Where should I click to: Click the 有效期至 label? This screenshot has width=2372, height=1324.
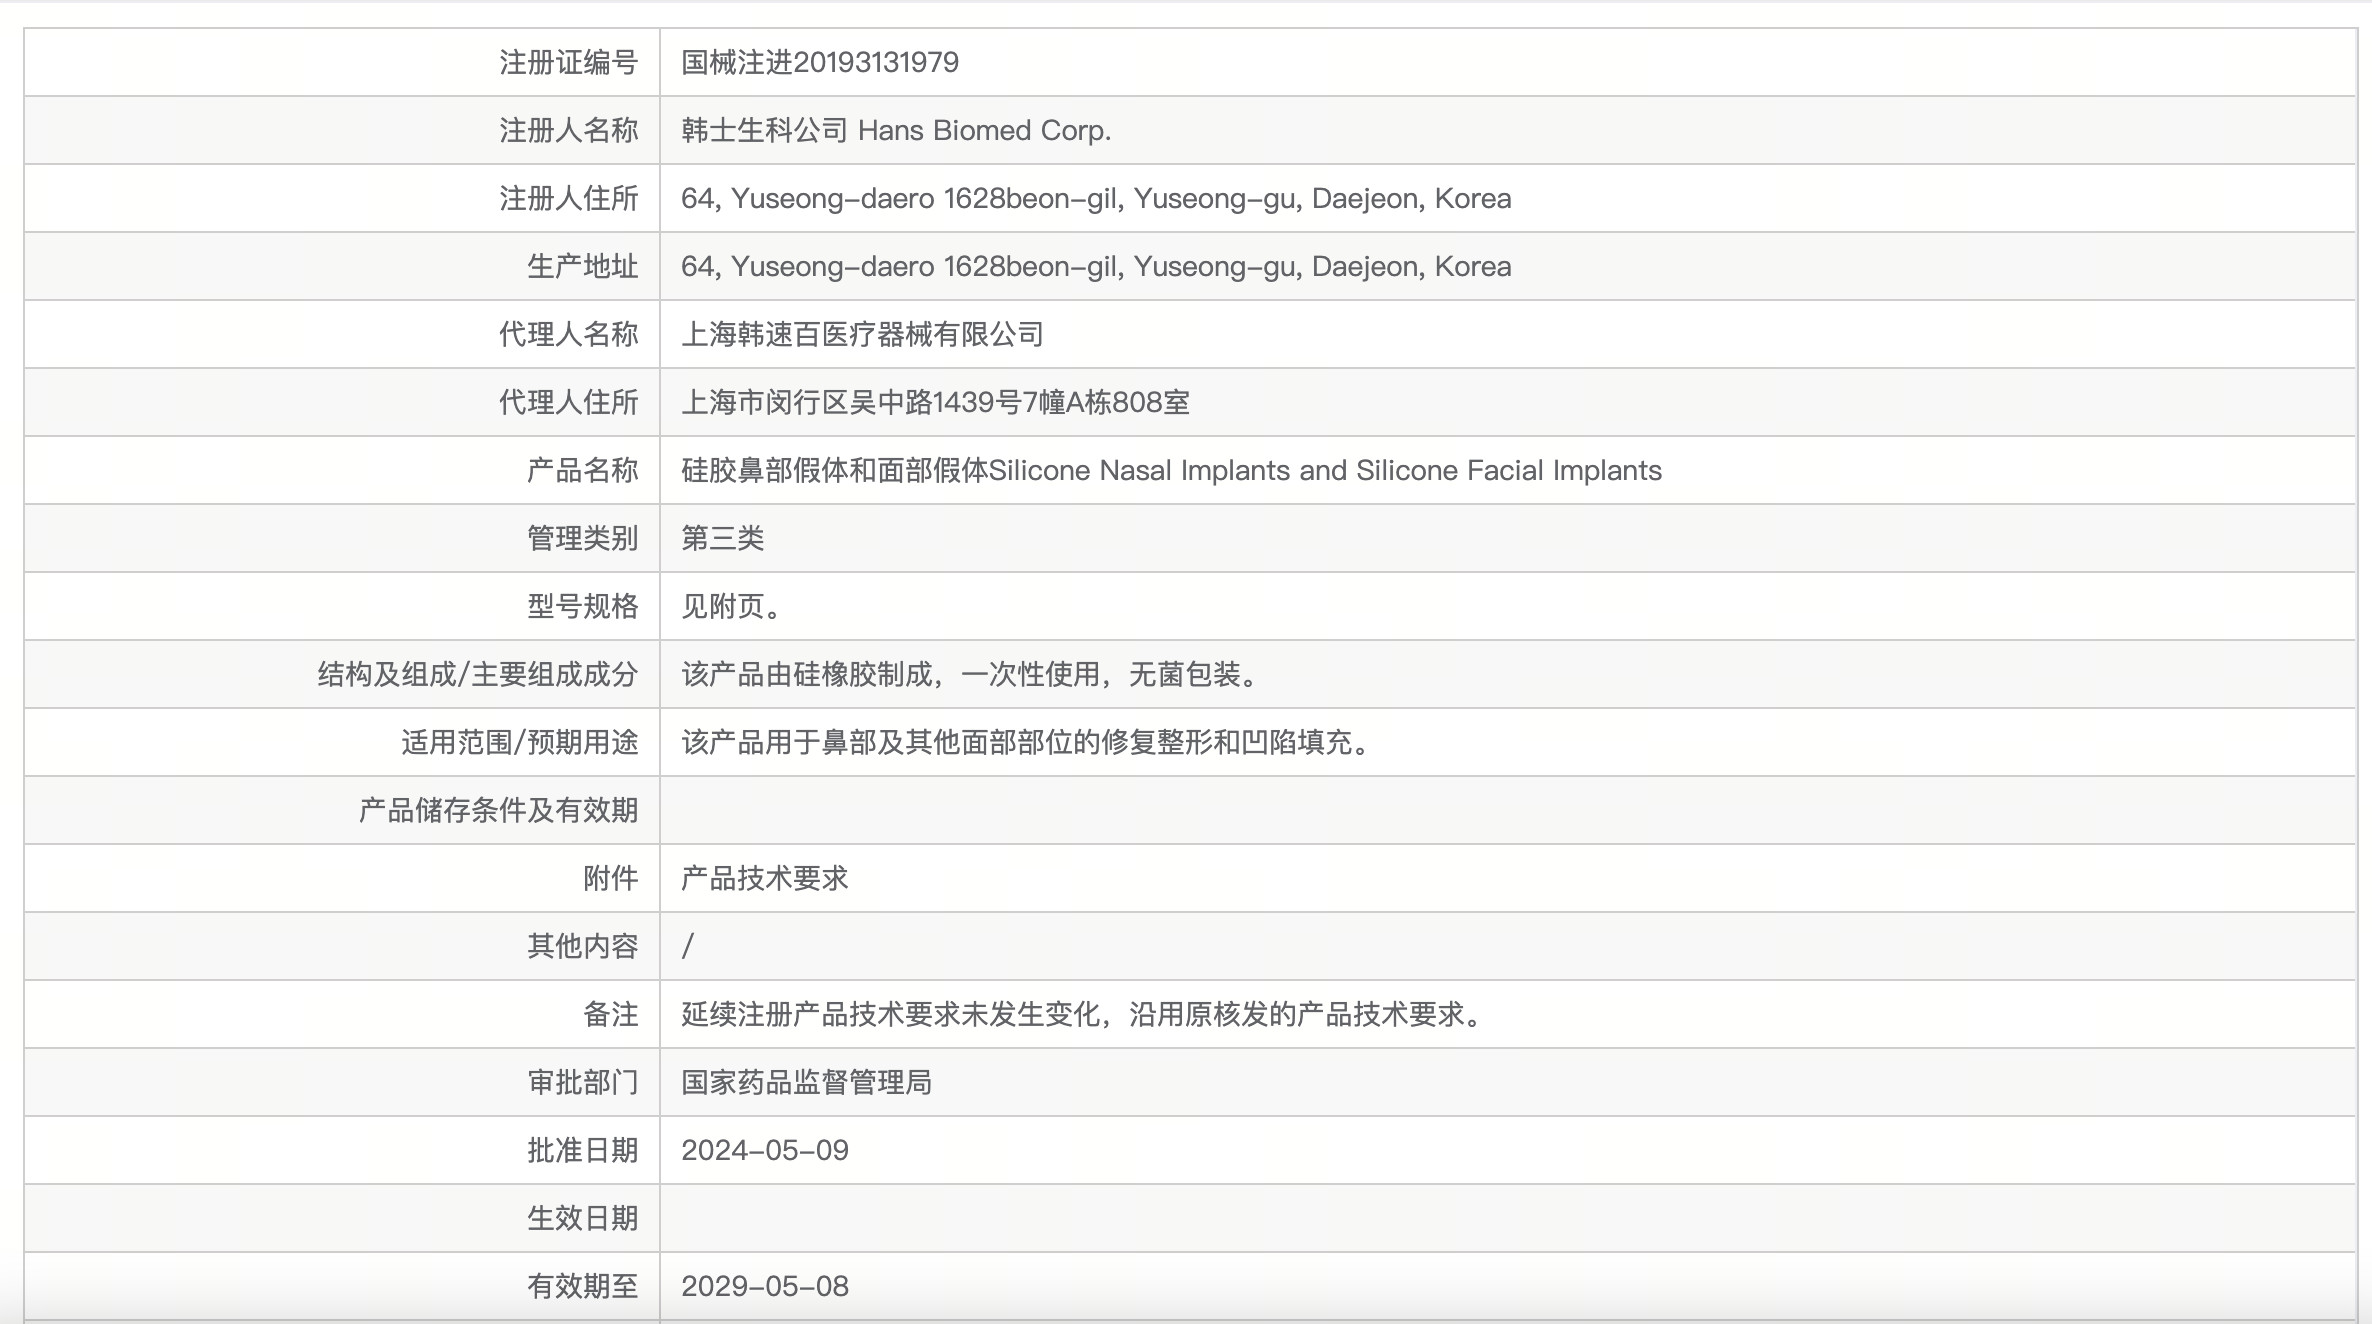tap(582, 1286)
